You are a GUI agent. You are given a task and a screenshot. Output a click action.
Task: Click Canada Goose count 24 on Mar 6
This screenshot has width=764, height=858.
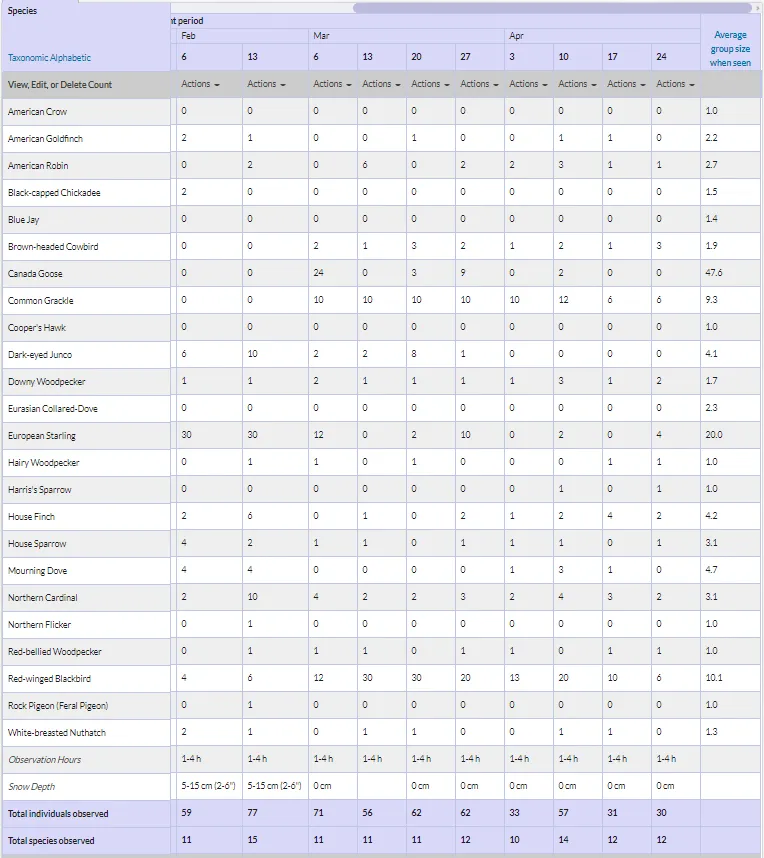tap(319, 273)
